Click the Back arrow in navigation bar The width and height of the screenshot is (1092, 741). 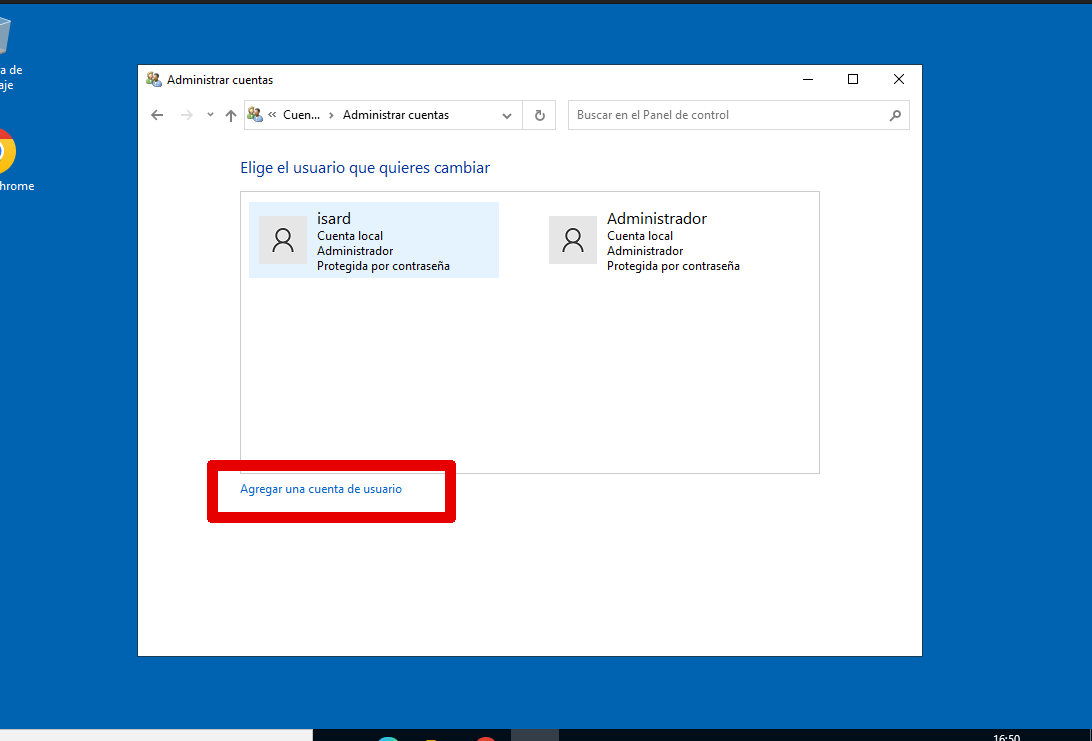point(157,115)
